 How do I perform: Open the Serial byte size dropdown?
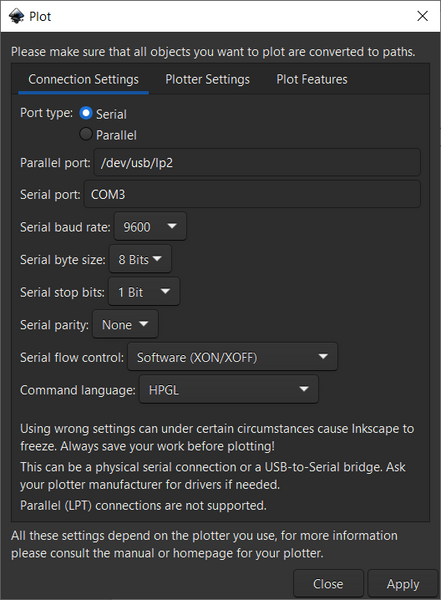pyautogui.click(x=140, y=259)
